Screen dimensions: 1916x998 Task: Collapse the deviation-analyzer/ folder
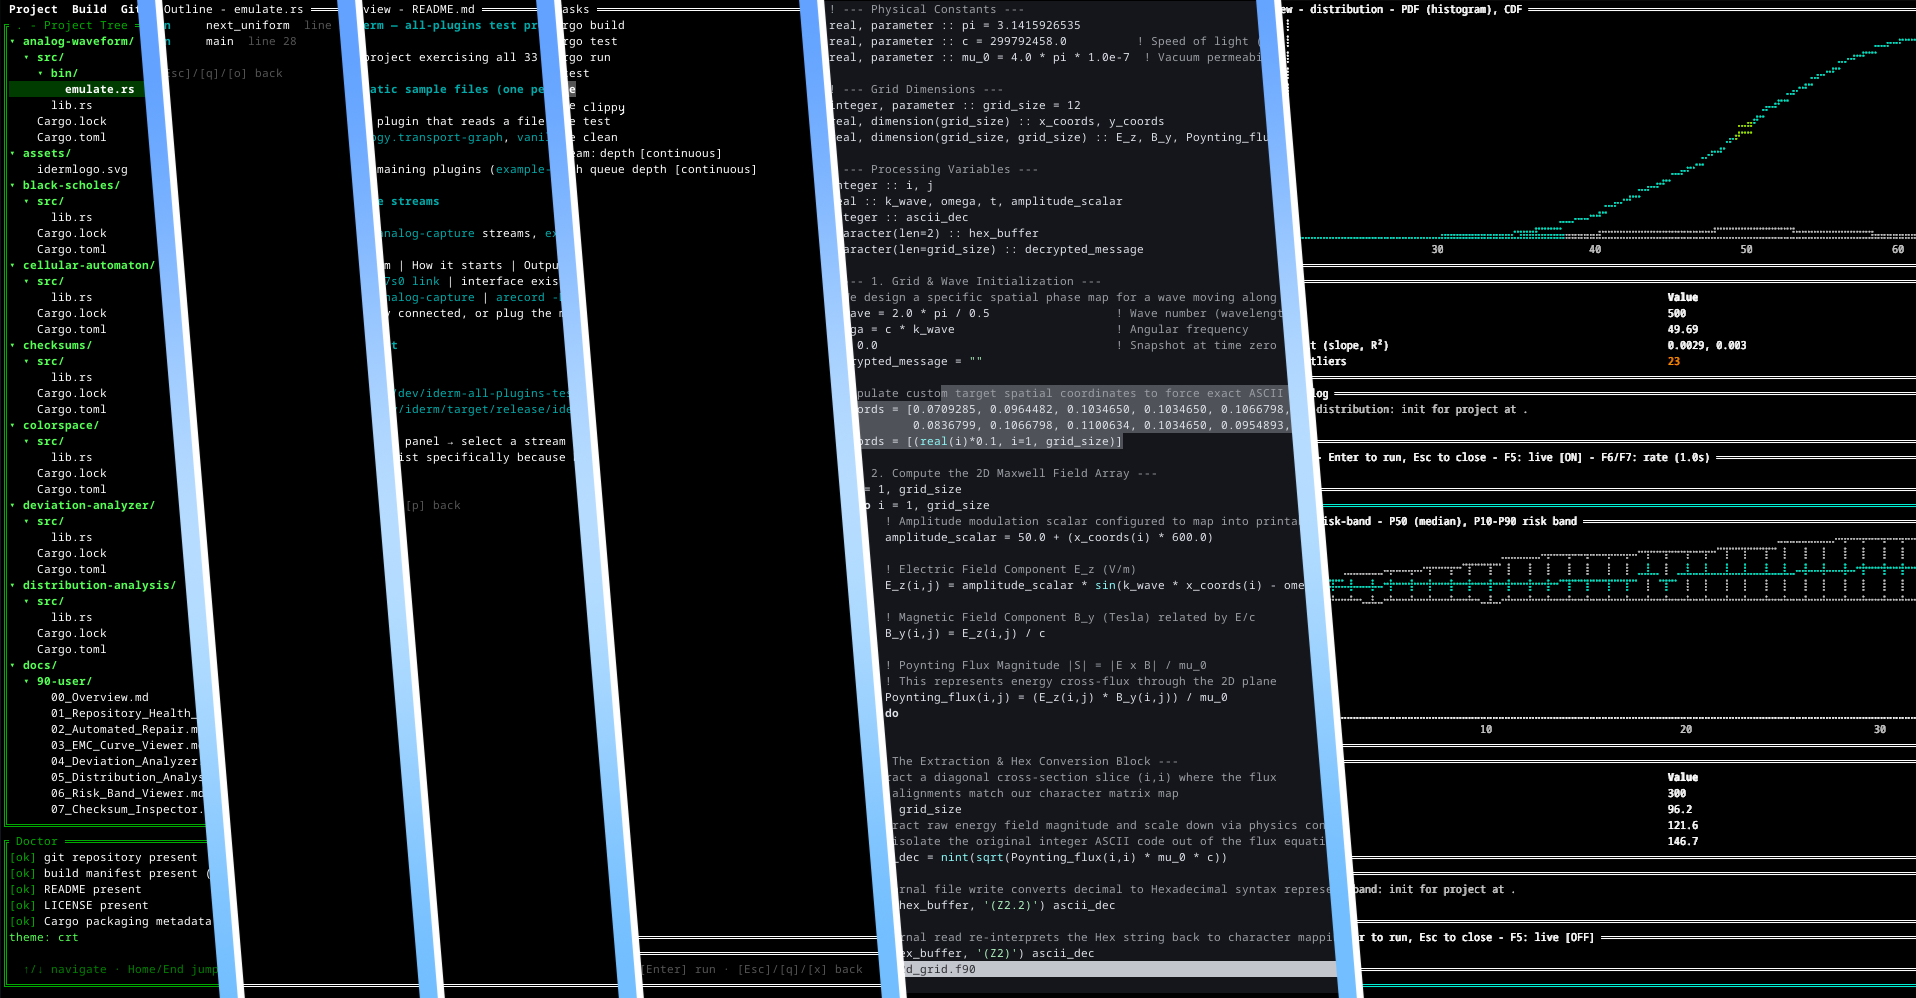point(13,505)
